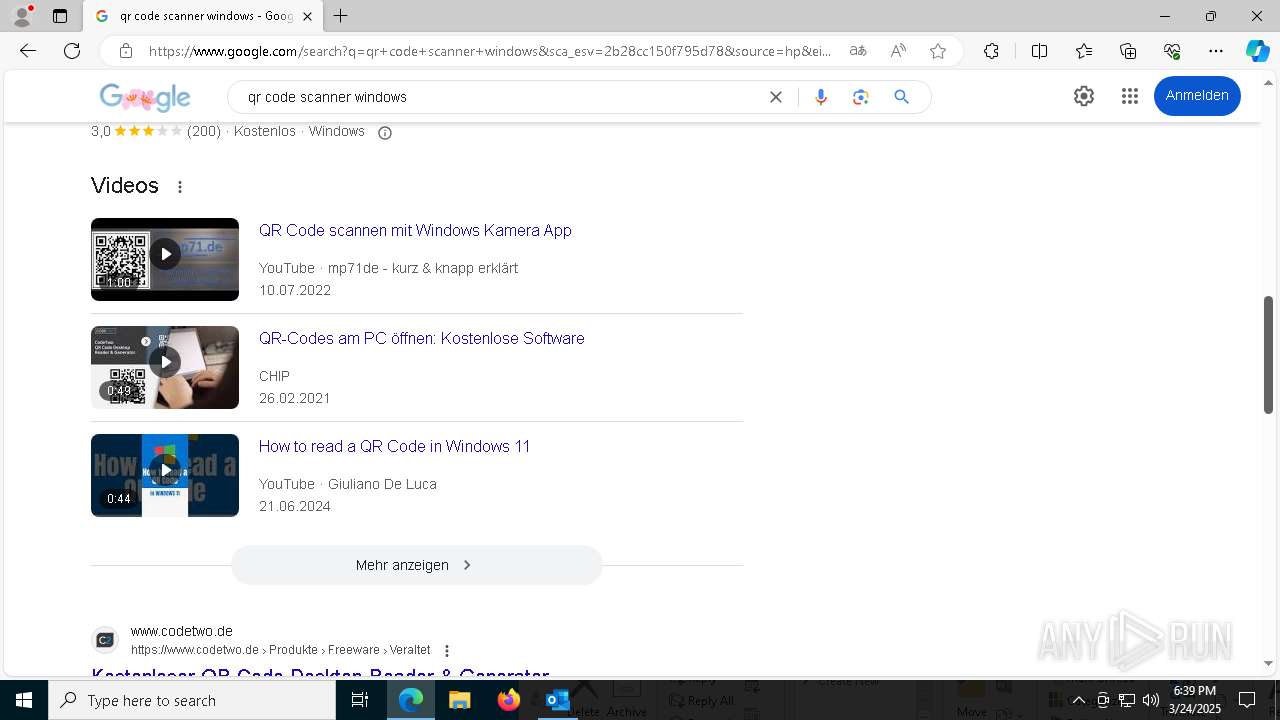Open the Edge profile icon

22,16
